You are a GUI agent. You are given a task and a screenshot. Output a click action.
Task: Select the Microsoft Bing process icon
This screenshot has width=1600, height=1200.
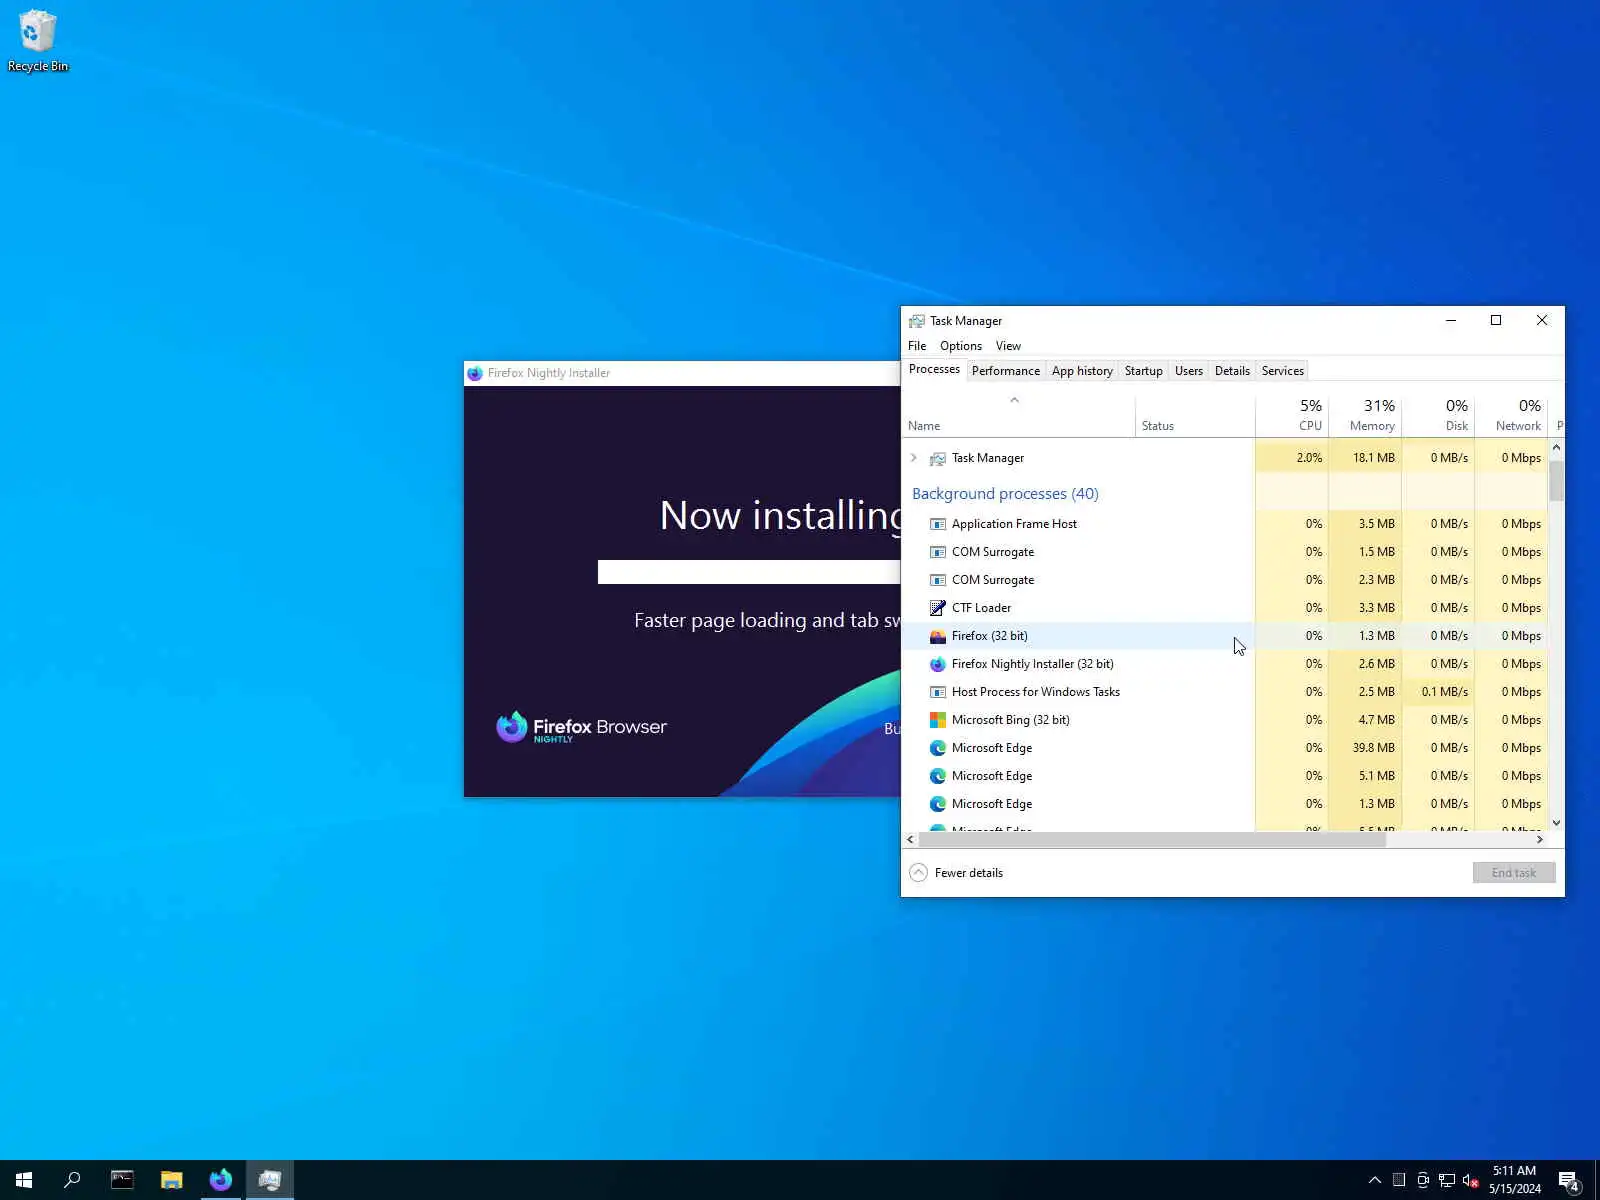937,720
